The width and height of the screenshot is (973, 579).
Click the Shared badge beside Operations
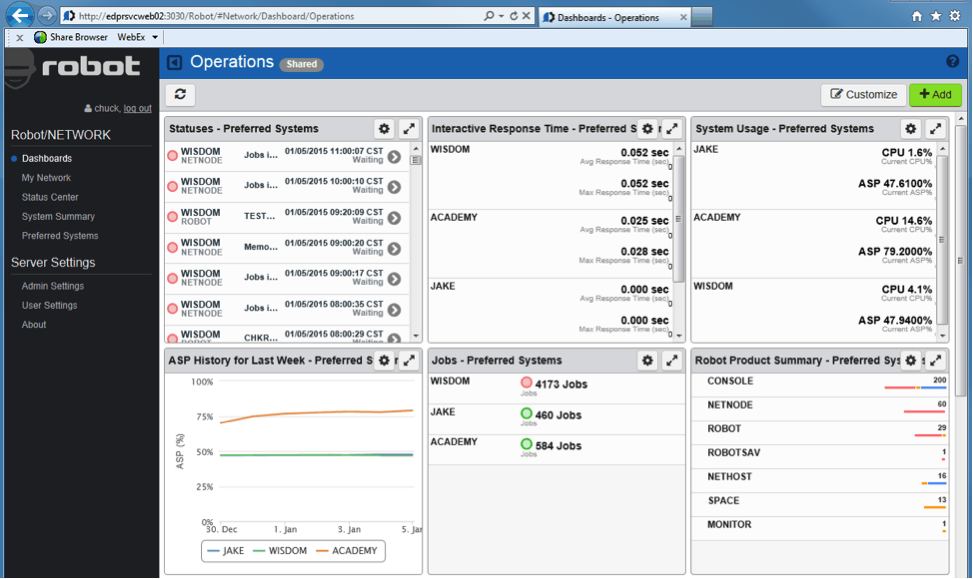click(x=302, y=64)
